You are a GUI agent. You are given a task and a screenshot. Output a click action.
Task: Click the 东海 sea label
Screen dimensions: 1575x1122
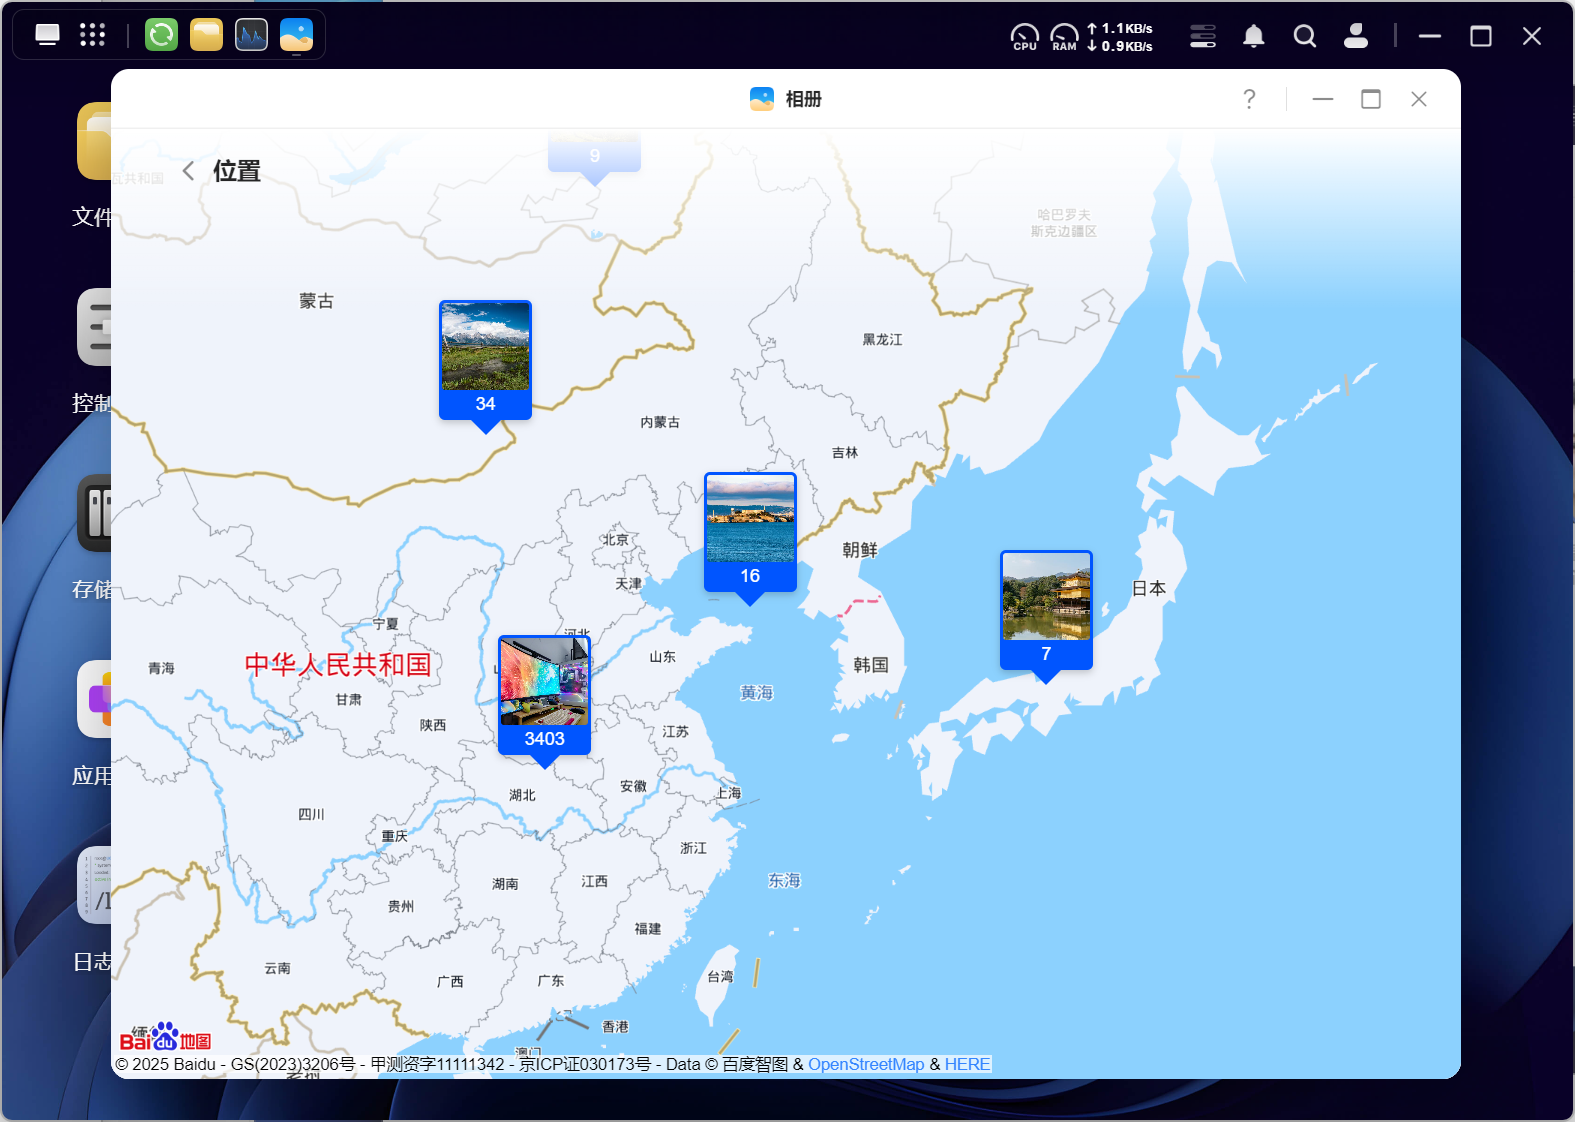point(784,881)
